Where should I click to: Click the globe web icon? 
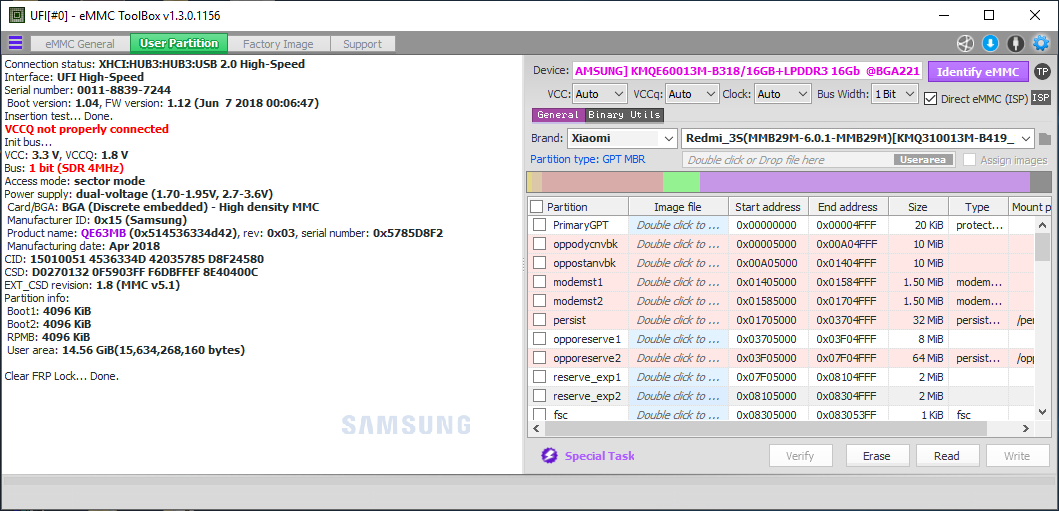point(965,44)
